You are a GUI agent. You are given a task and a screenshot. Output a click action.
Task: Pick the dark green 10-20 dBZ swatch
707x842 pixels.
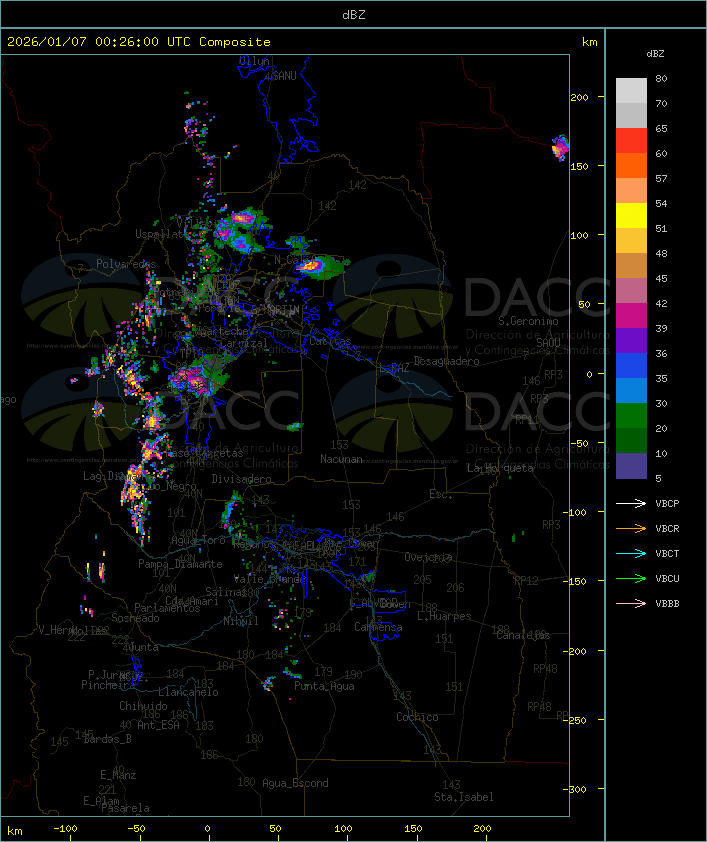(631, 441)
